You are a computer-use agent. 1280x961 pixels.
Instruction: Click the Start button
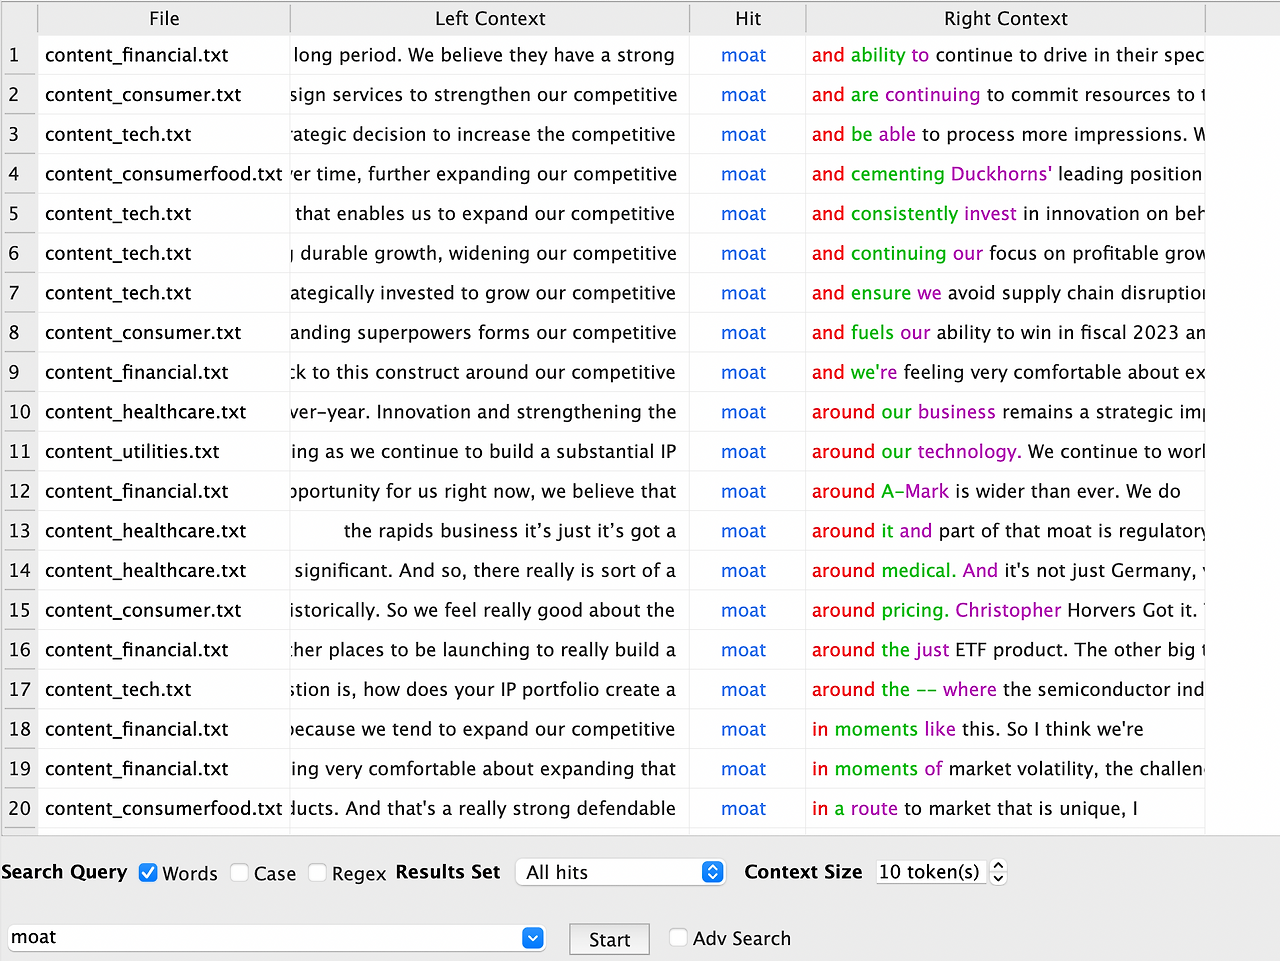tap(610, 939)
